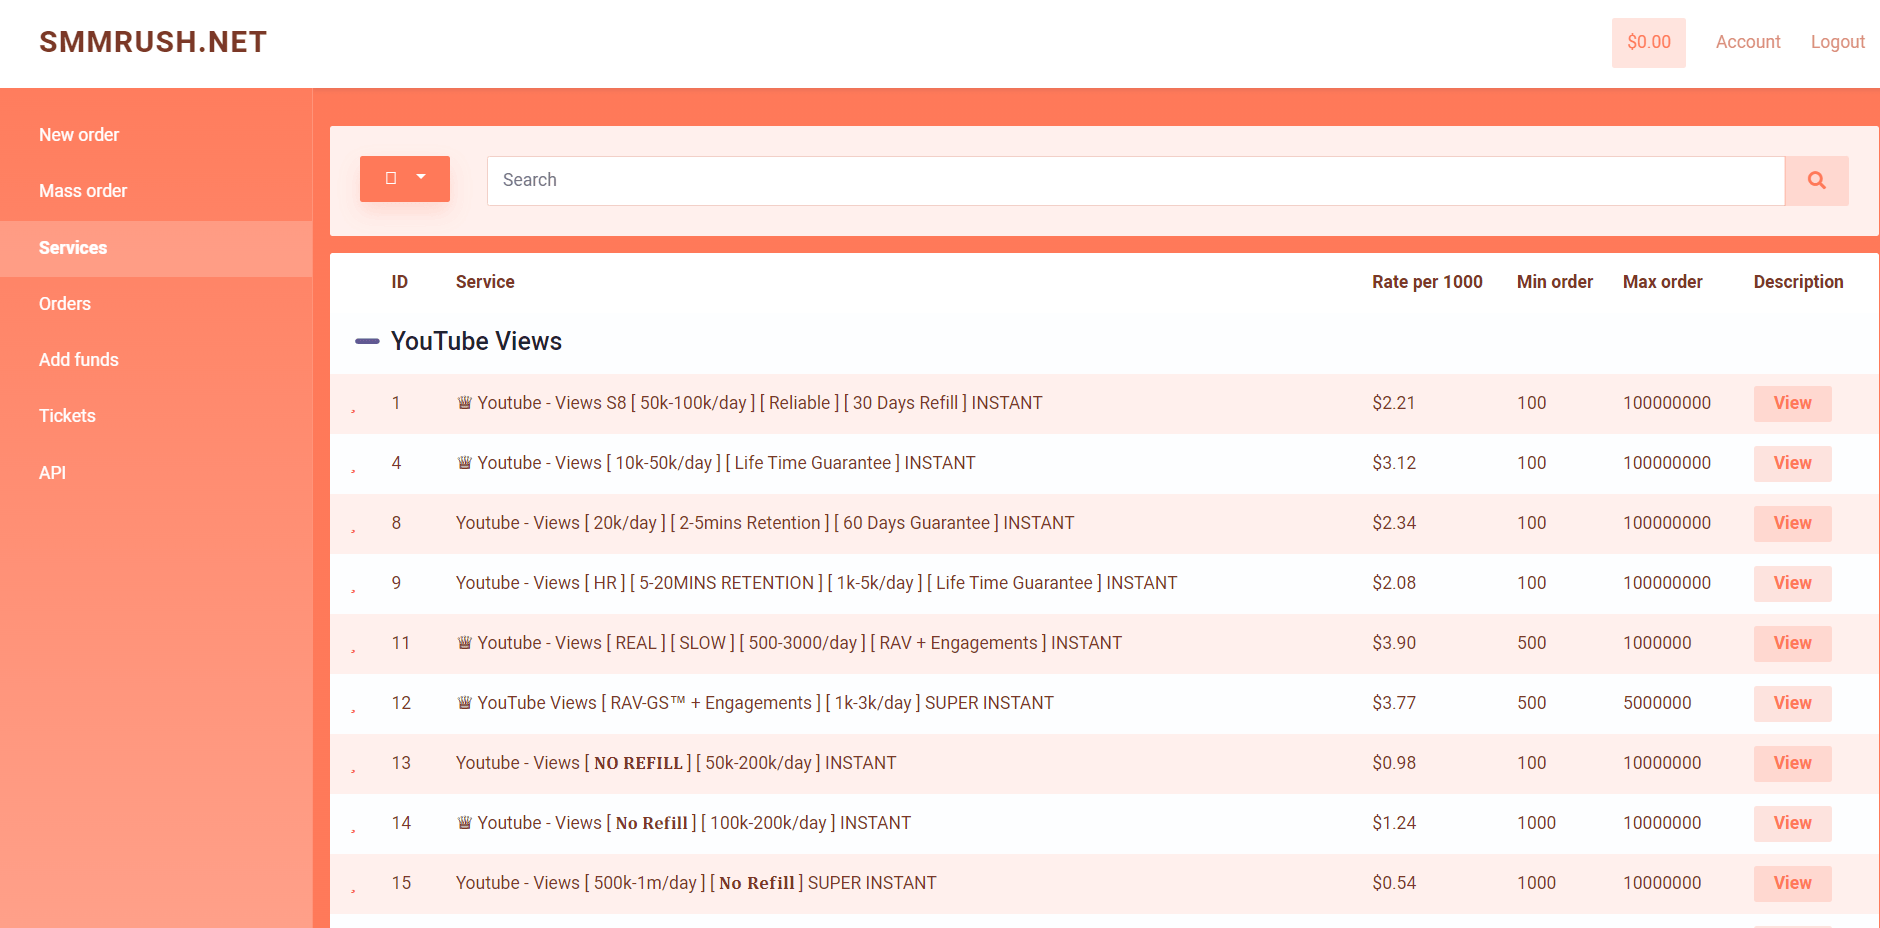Click Logout in the header
This screenshot has width=1880, height=928.
click(1837, 42)
